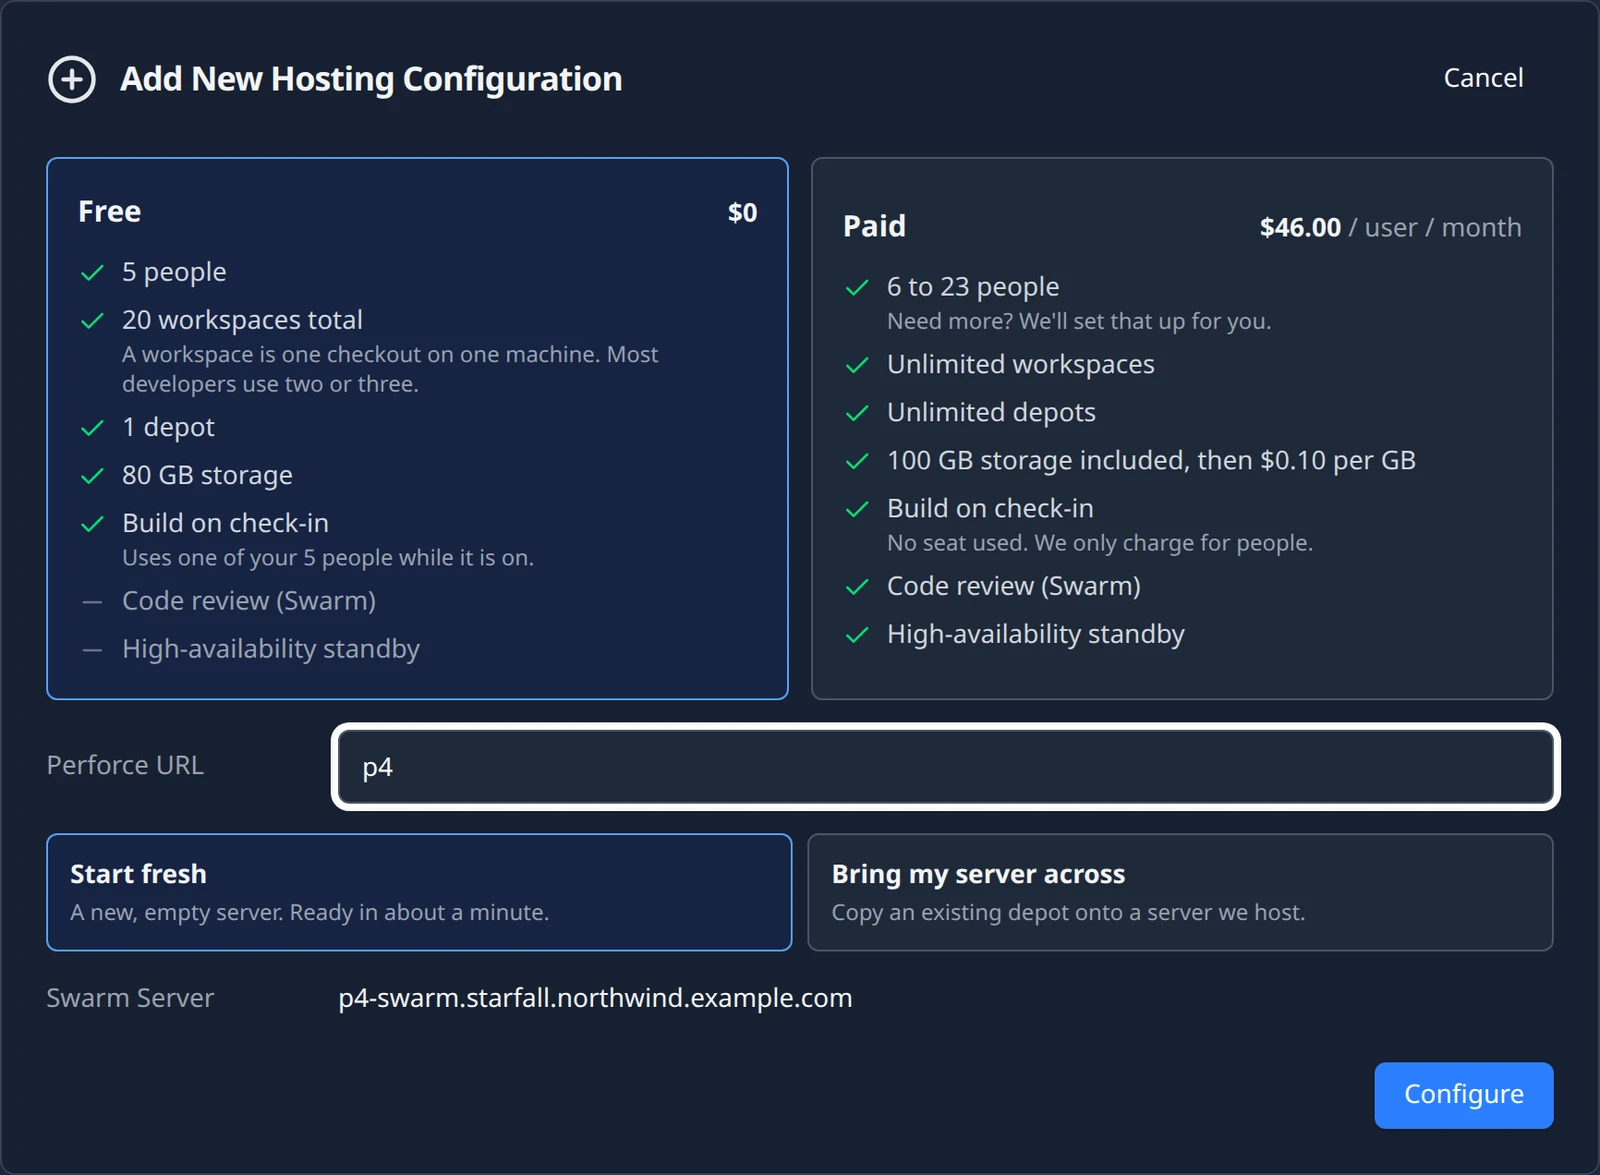
Task: Click the 'A workspace is one checkout' explanation
Action: click(390, 369)
